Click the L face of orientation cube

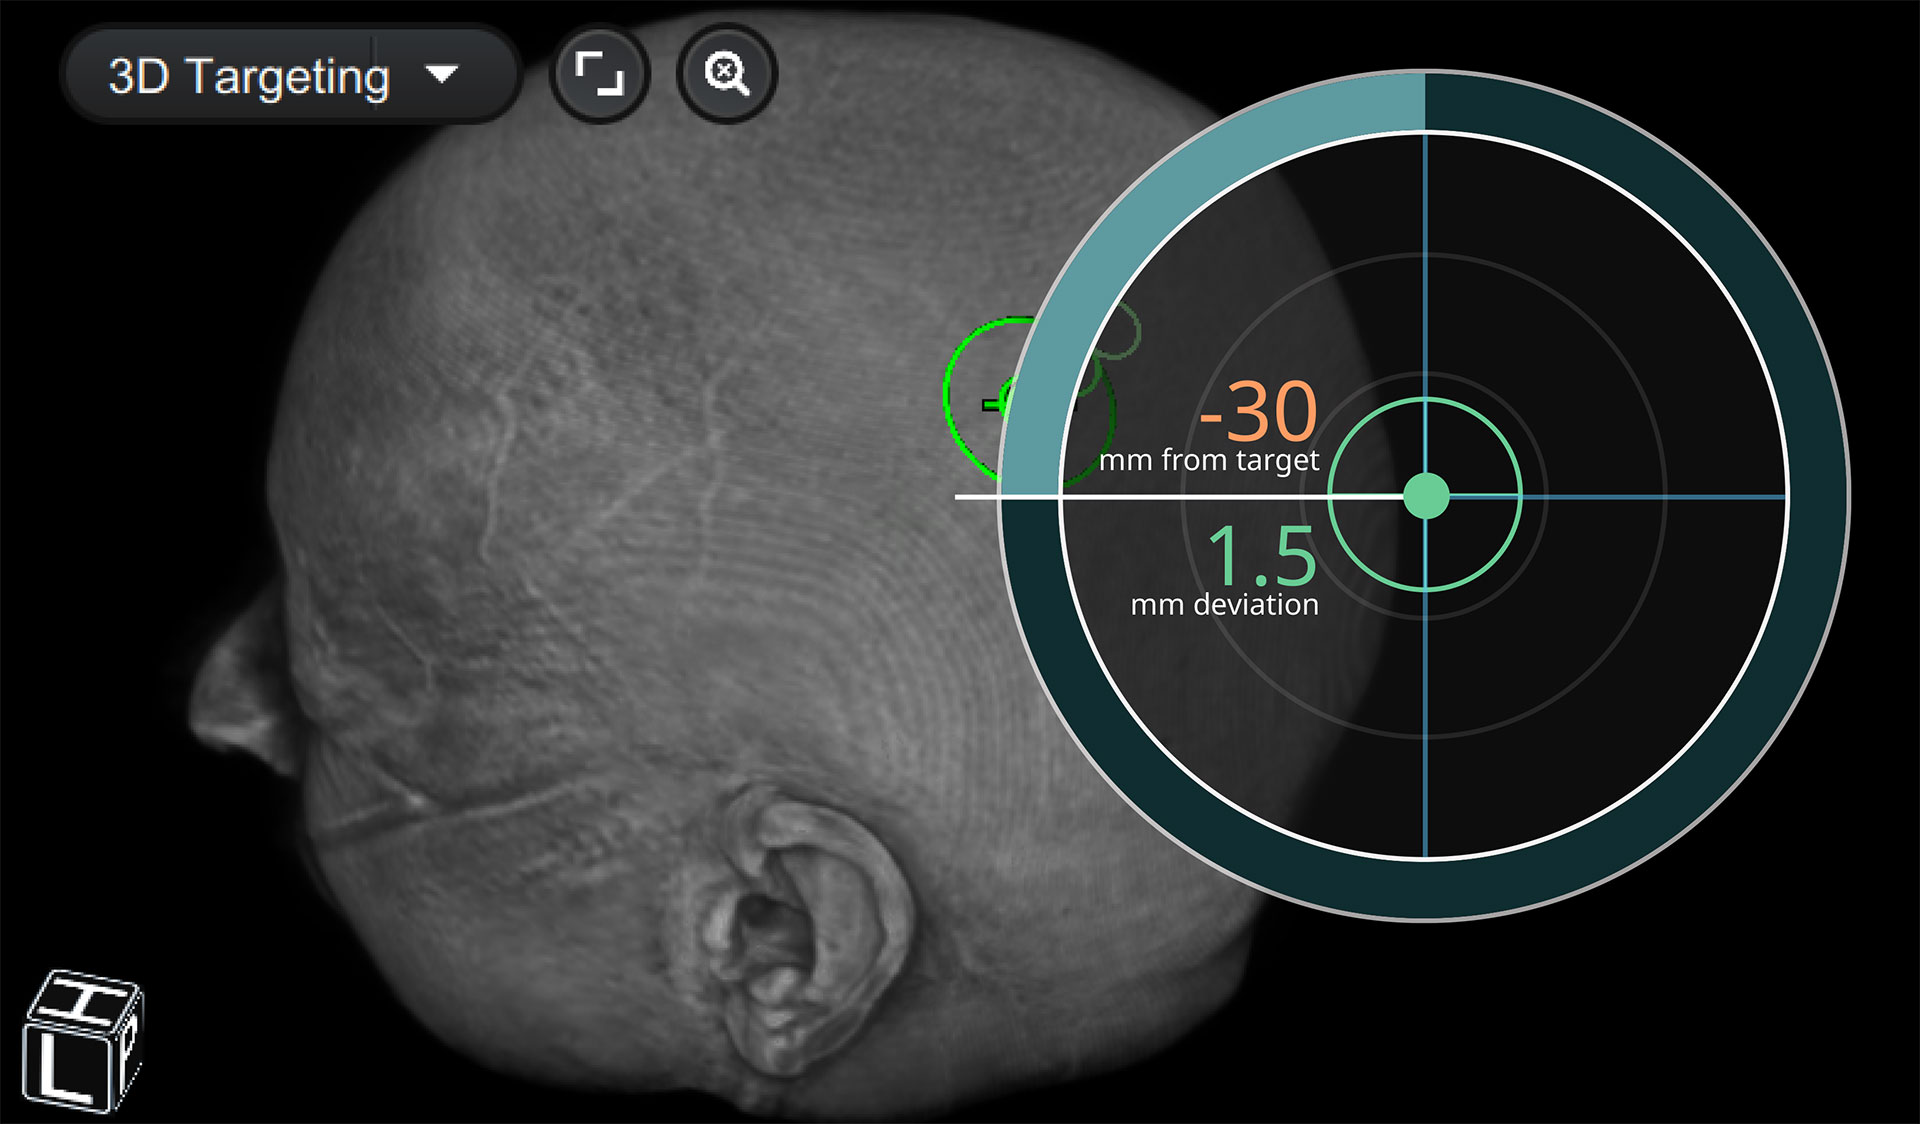pos(68,1069)
